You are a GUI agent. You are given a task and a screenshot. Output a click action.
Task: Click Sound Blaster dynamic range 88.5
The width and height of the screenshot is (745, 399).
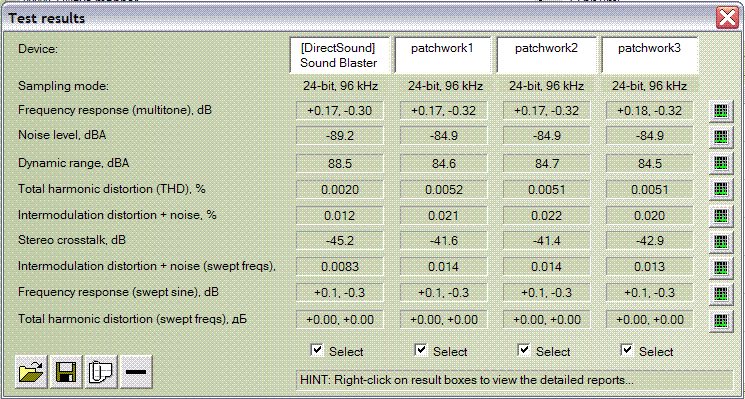[x=339, y=163]
